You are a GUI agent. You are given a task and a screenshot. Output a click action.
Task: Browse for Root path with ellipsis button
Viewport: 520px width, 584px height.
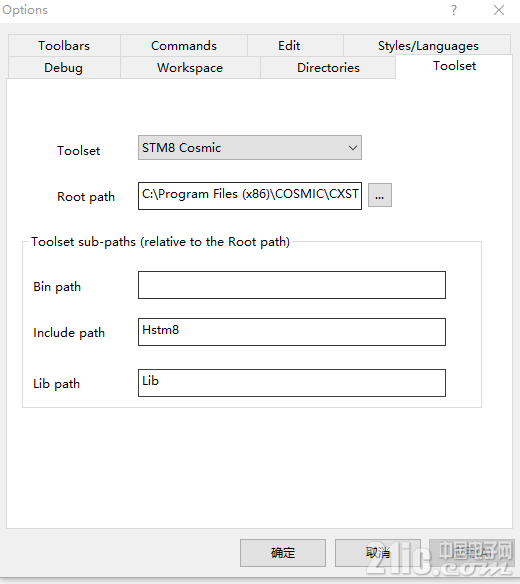coord(380,195)
